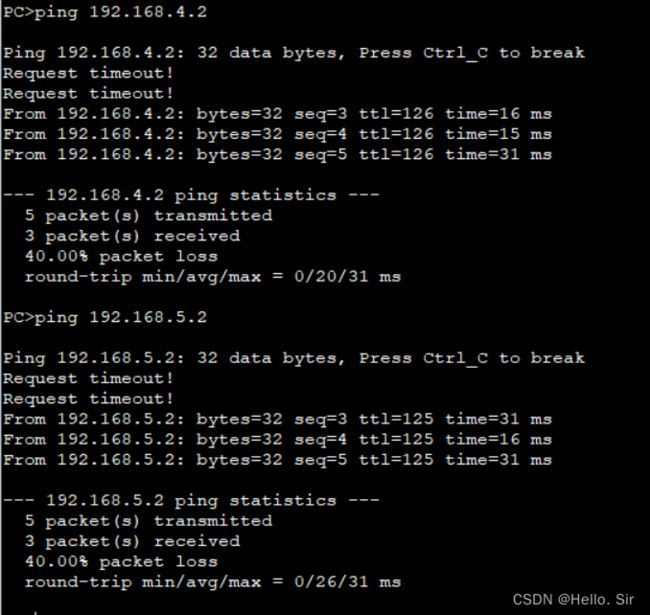Screen dimensions: 650x615
Task: Click the round-trip line showing 0/26/31 ms
Action: [x=213, y=582]
